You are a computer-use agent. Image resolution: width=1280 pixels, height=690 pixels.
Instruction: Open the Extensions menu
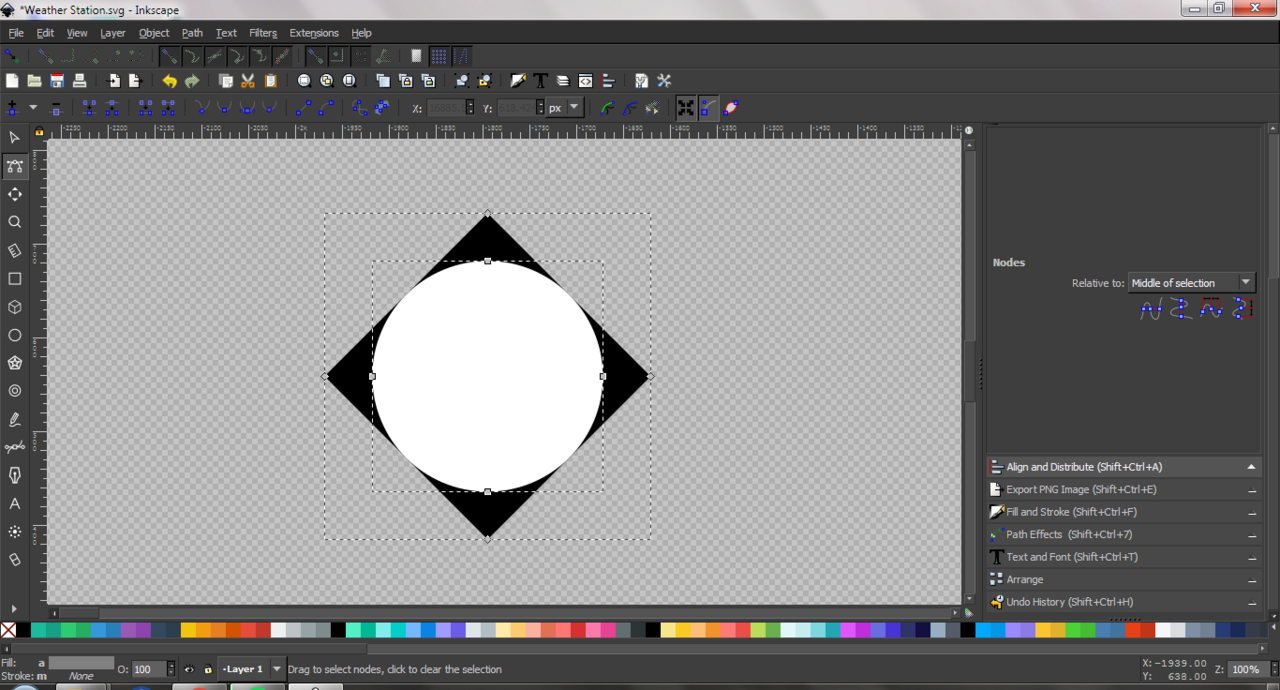tap(314, 33)
